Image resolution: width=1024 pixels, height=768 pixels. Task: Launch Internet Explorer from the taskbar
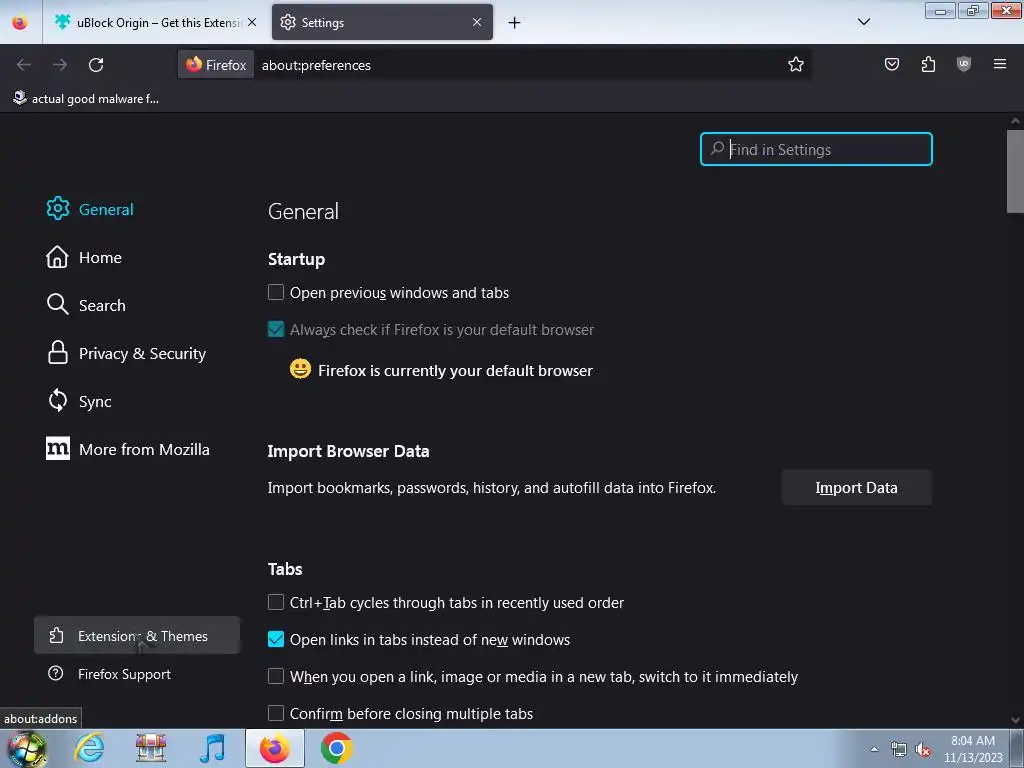[89, 748]
